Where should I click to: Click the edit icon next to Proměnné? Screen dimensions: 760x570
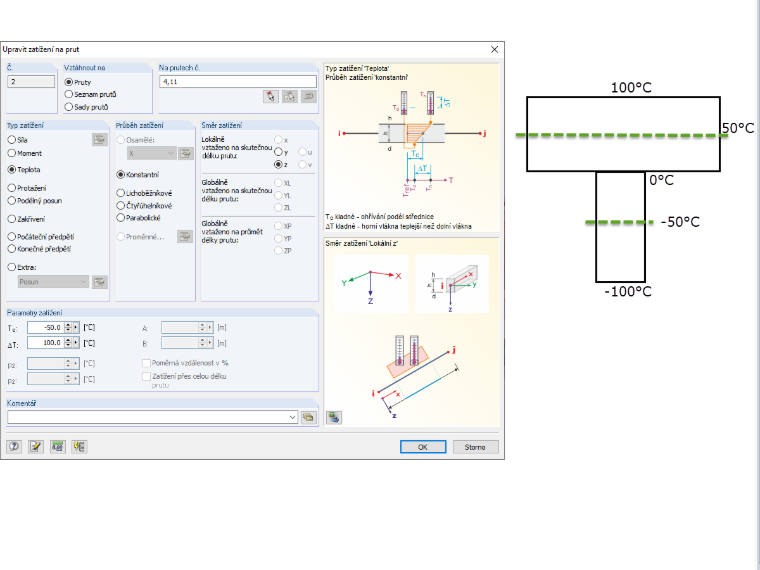(x=185, y=237)
